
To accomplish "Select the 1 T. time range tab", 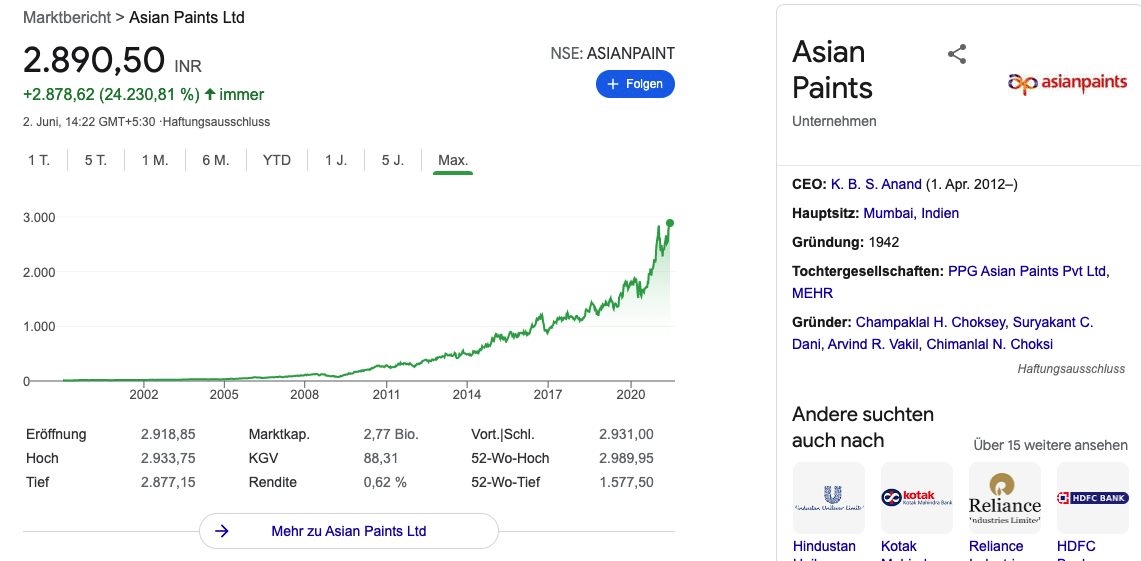I will point(39,160).
